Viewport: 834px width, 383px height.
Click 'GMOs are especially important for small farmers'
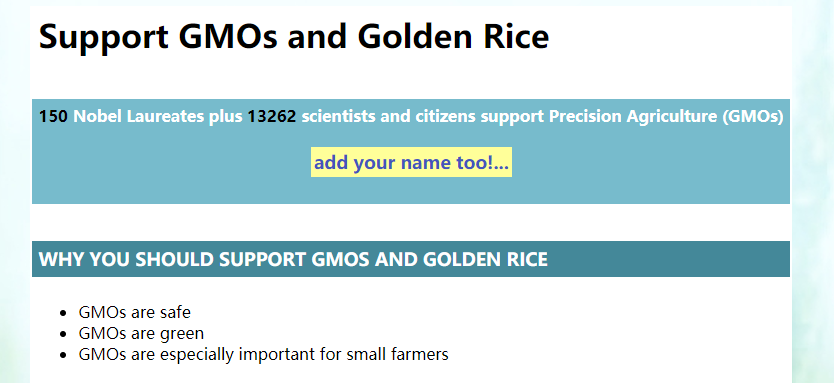tap(263, 354)
